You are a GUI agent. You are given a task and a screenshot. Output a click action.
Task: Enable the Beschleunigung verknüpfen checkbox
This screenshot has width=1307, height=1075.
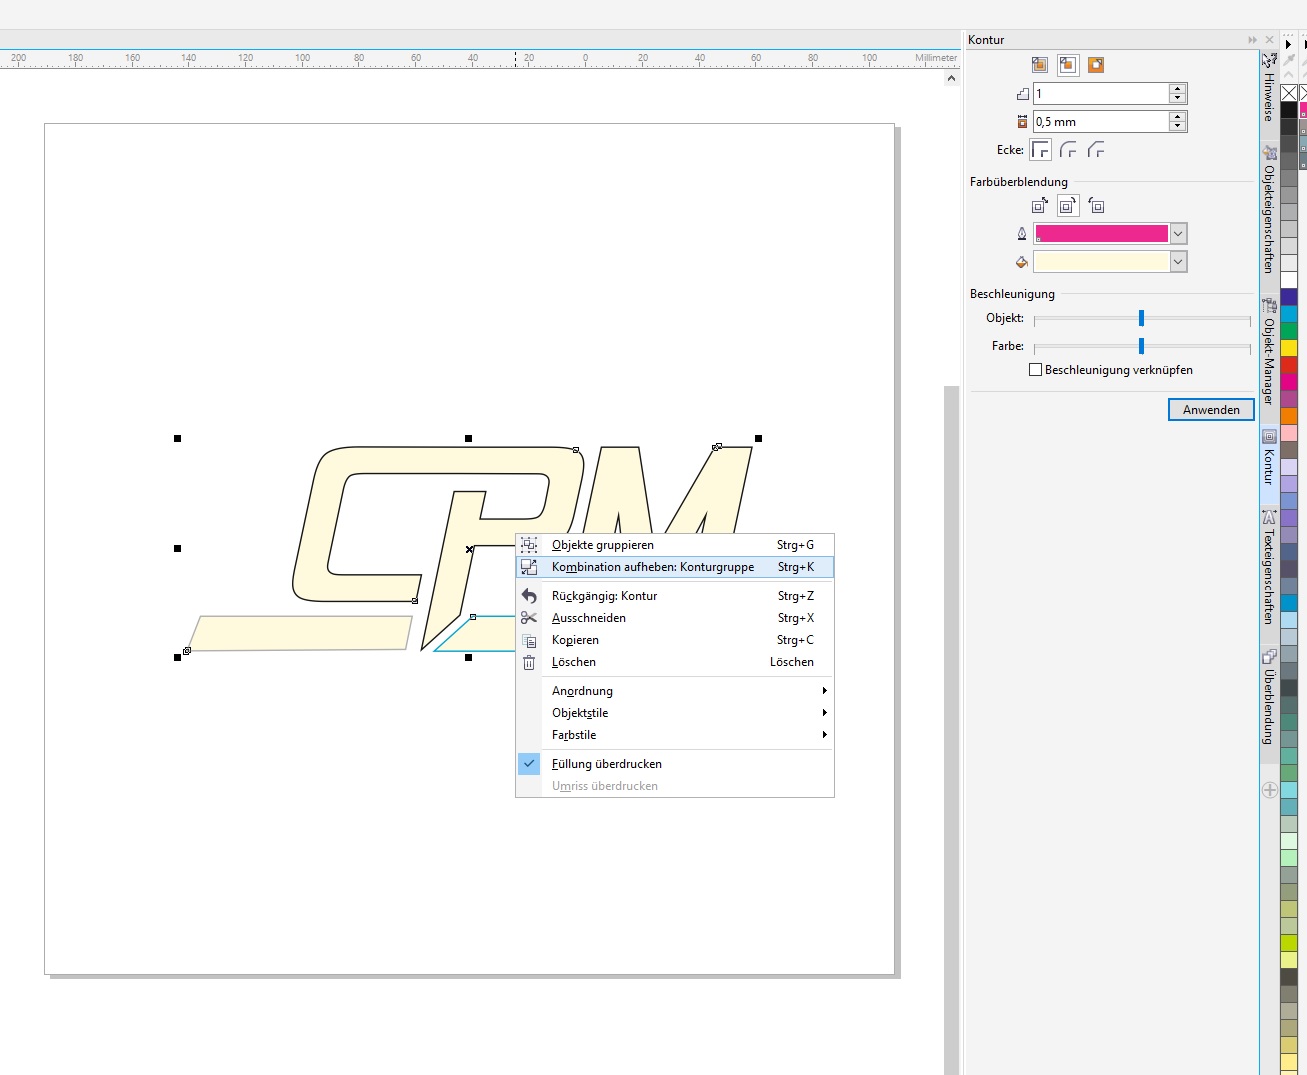[1036, 370]
